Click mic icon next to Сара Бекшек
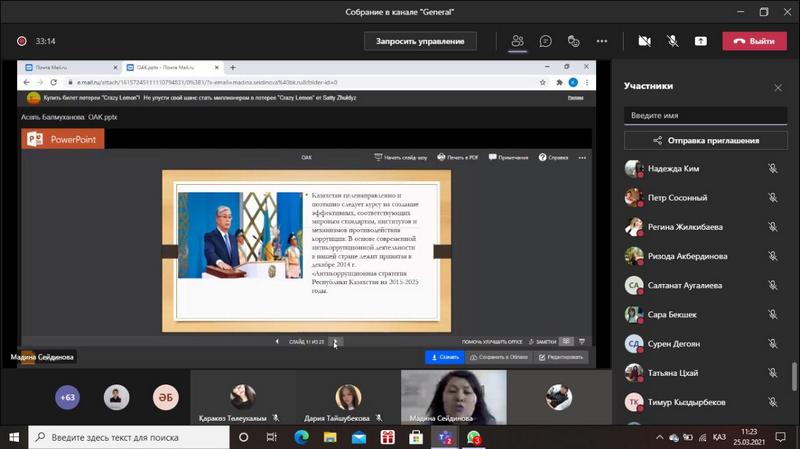Screen dimensions: 800x449 click(772, 314)
